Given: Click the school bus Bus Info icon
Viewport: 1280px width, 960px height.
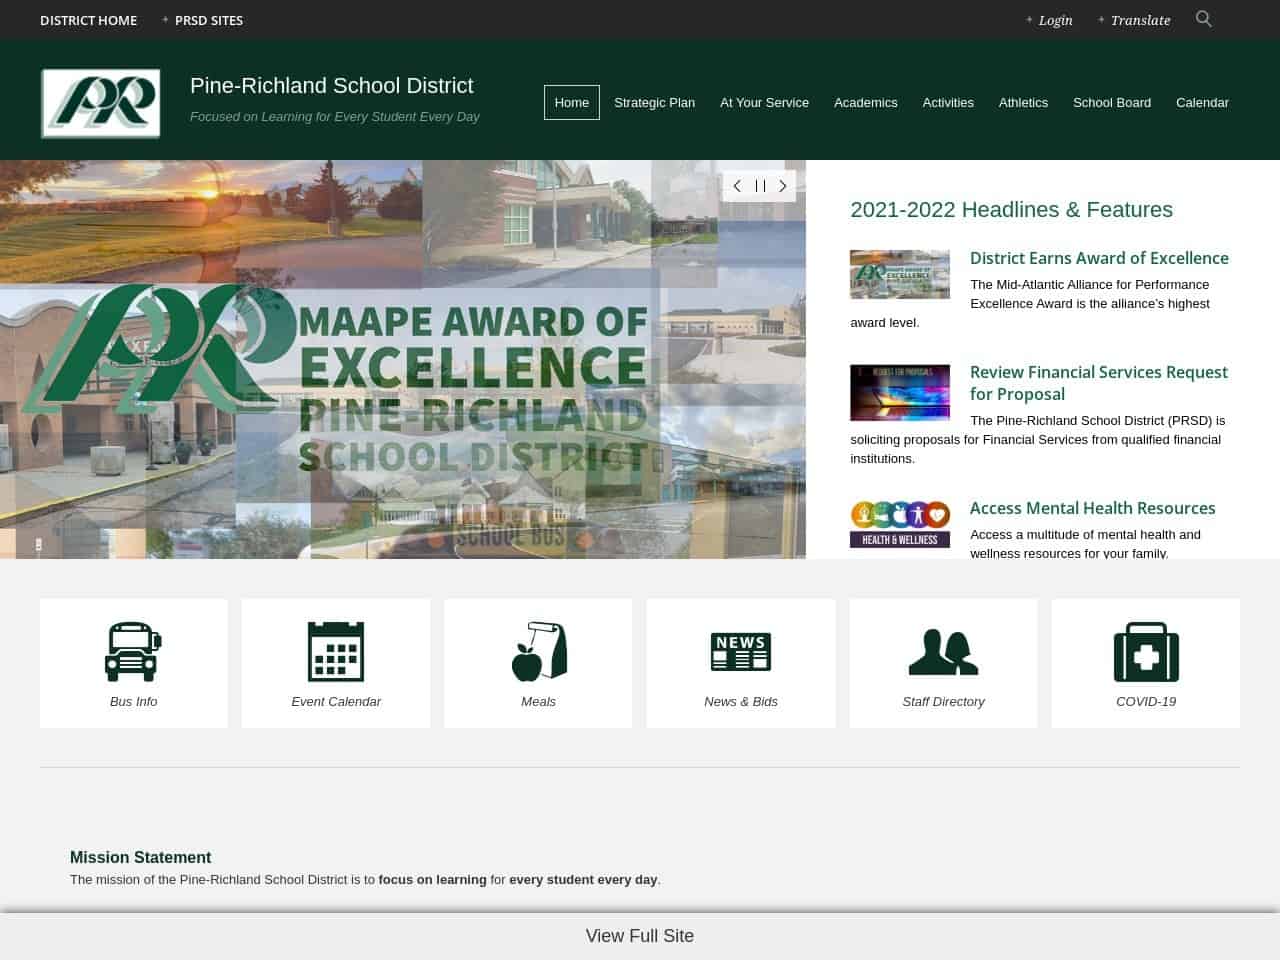Looking at the screenshot, I should point(133,651).
